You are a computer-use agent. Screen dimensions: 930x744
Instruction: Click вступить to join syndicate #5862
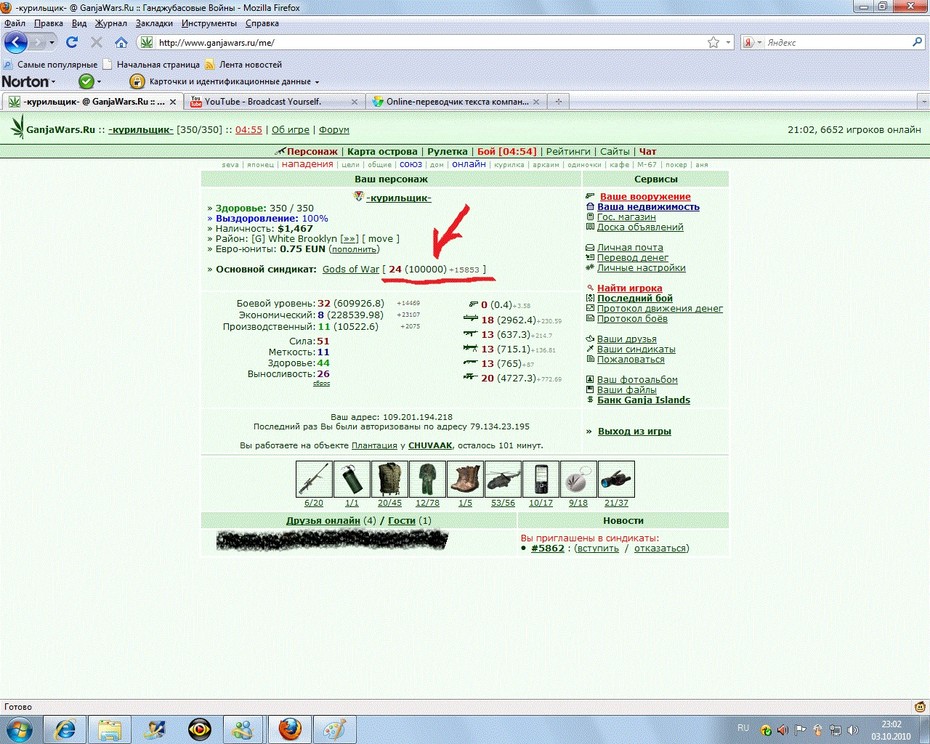coord(597,548)
